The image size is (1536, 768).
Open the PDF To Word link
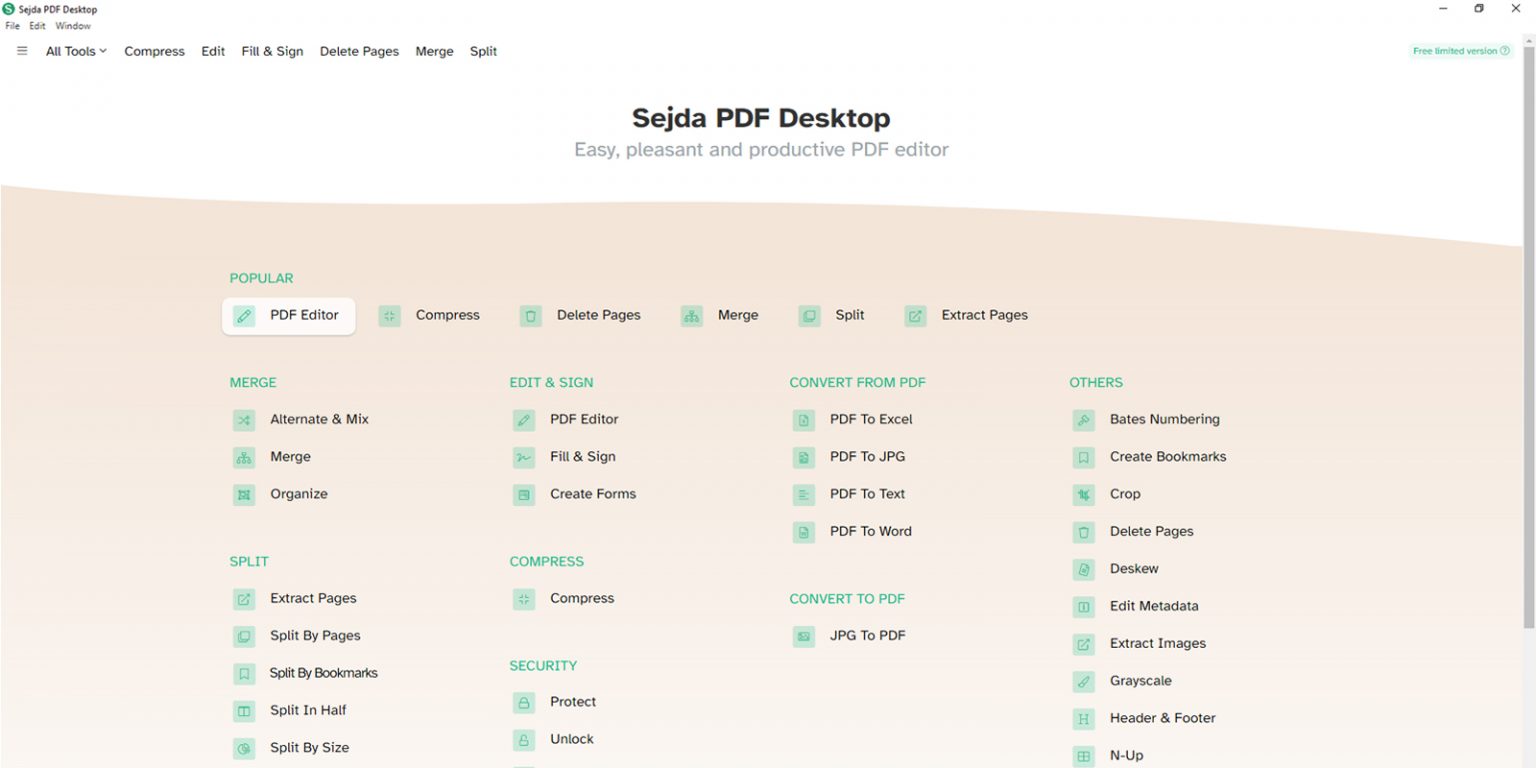tap(870, 532)
